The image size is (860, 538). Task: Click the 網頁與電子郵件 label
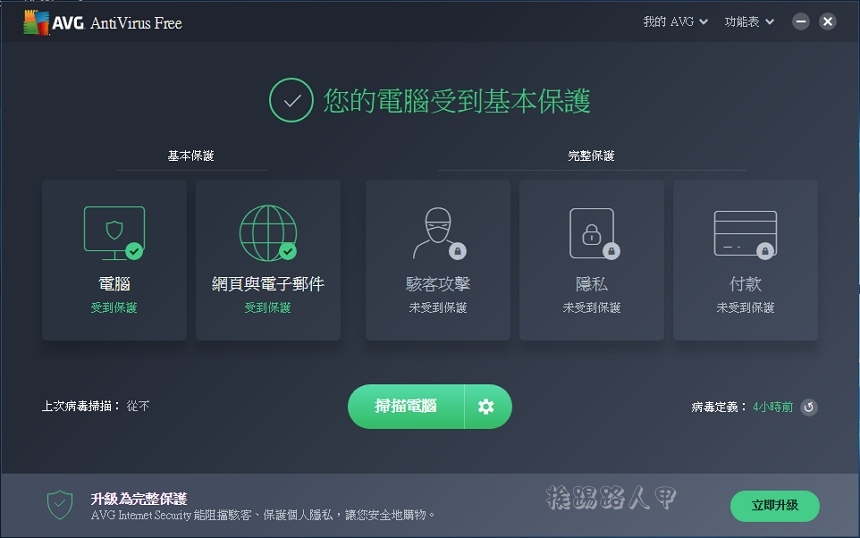(268, 284)
